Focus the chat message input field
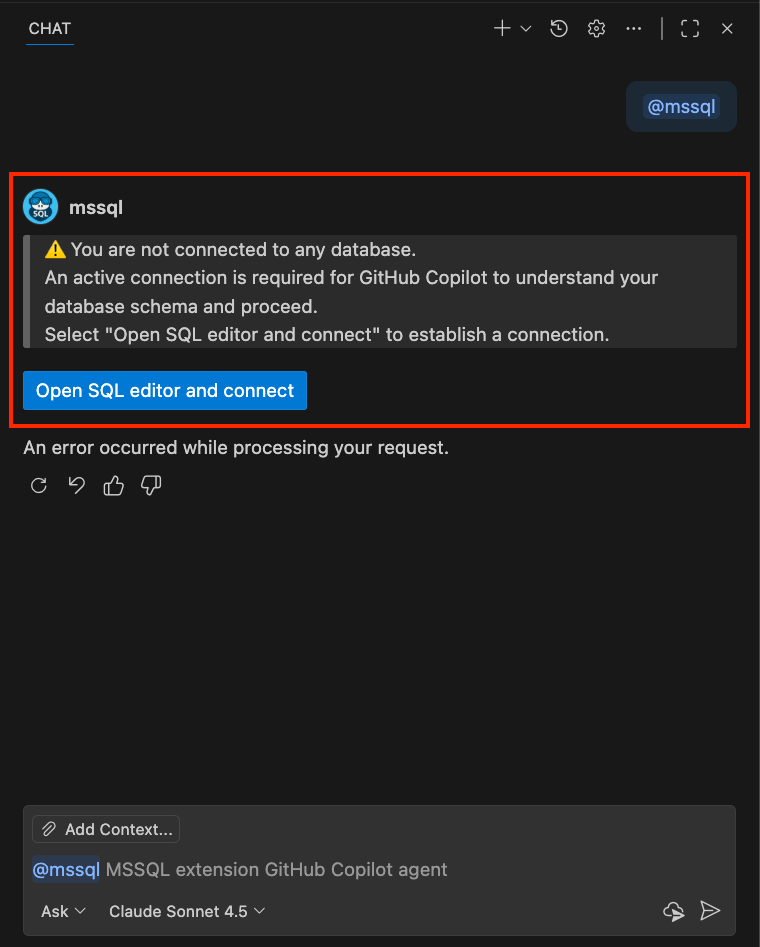Viewport: 760px width, 947px height. (x=300, y=869)
